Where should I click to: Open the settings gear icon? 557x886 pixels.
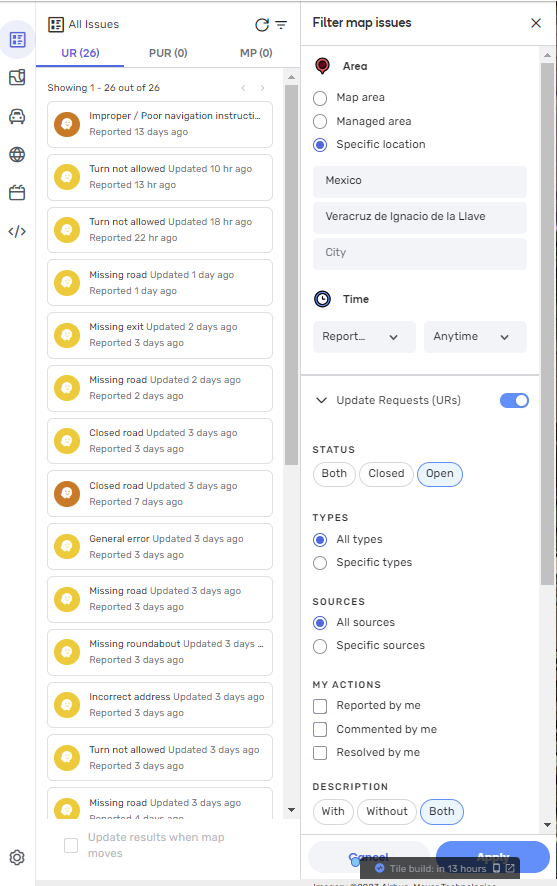pyautogui.click(x=17, y=857)
